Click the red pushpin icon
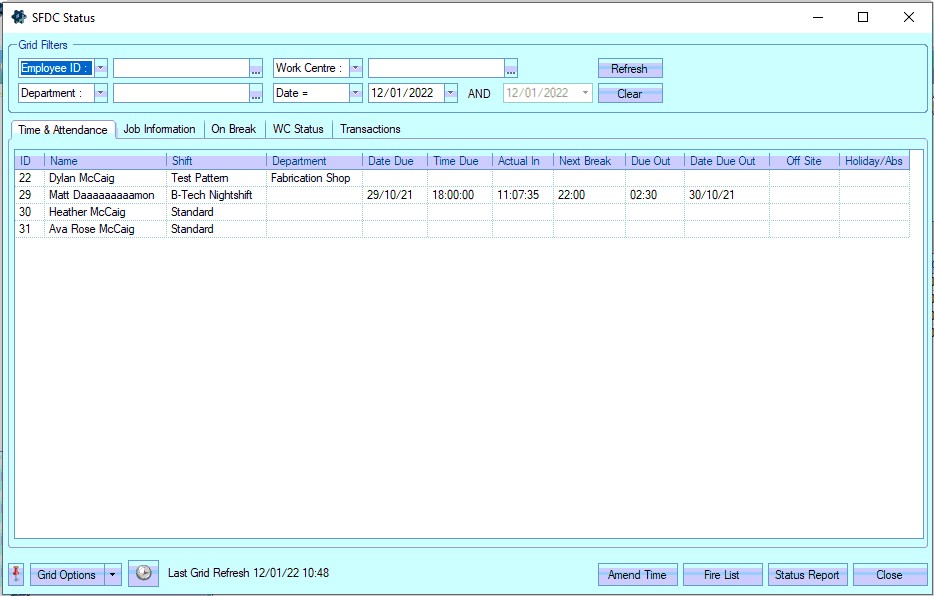 [x=17, y=574]
